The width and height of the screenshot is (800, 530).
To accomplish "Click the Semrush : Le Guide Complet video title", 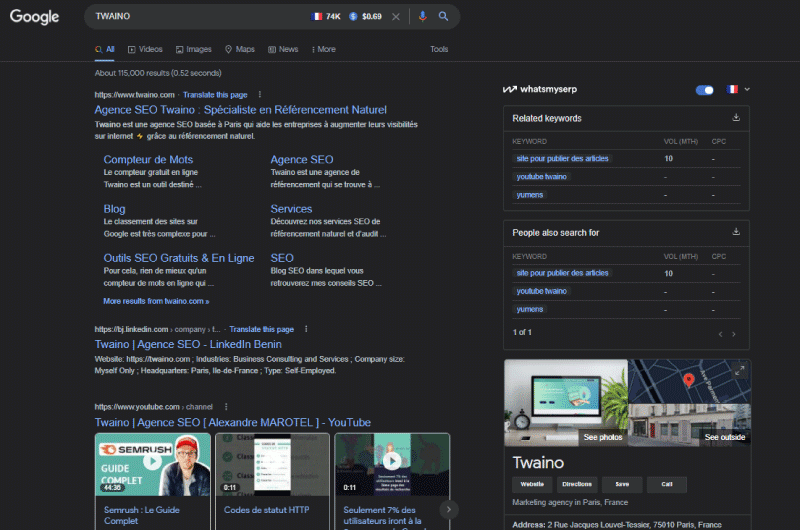I will (x=141, y=515).
